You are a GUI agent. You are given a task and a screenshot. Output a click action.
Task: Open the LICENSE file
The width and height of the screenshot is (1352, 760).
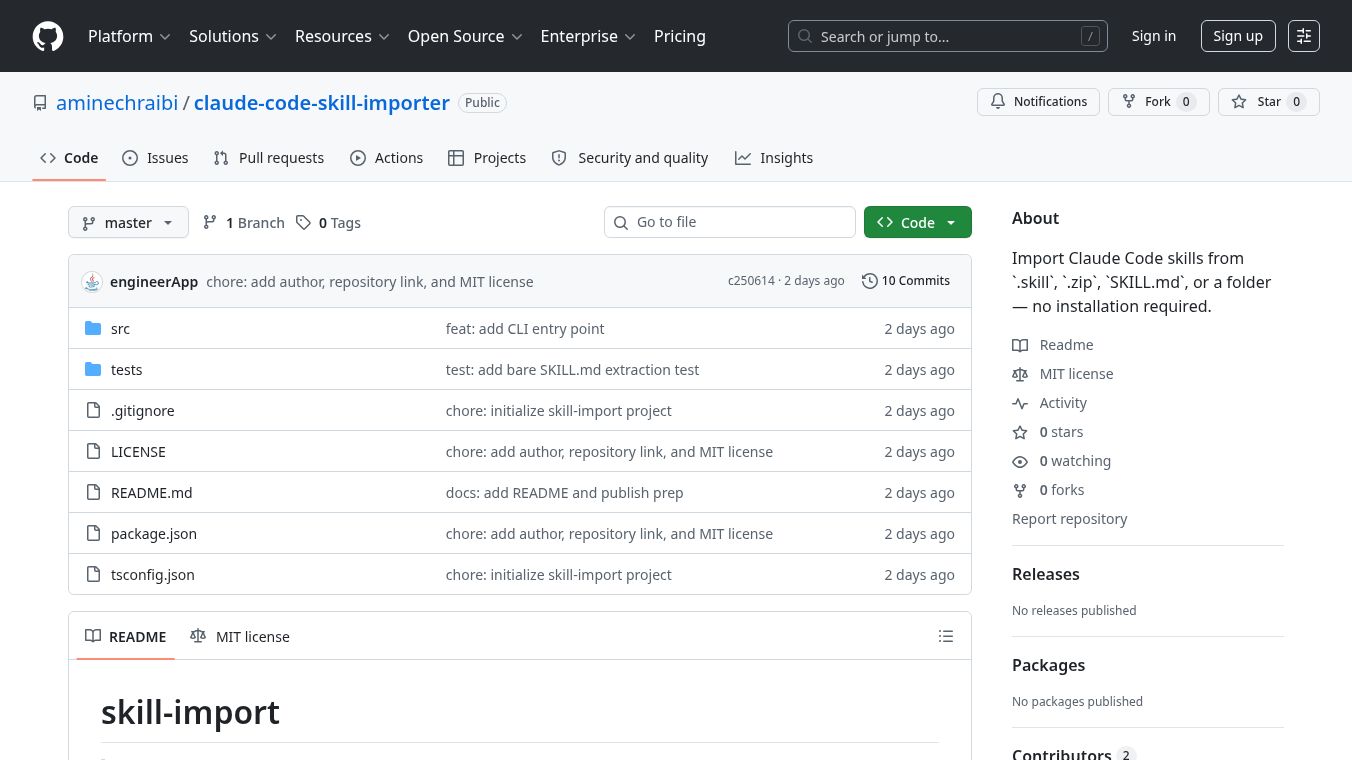coord(138,452)
